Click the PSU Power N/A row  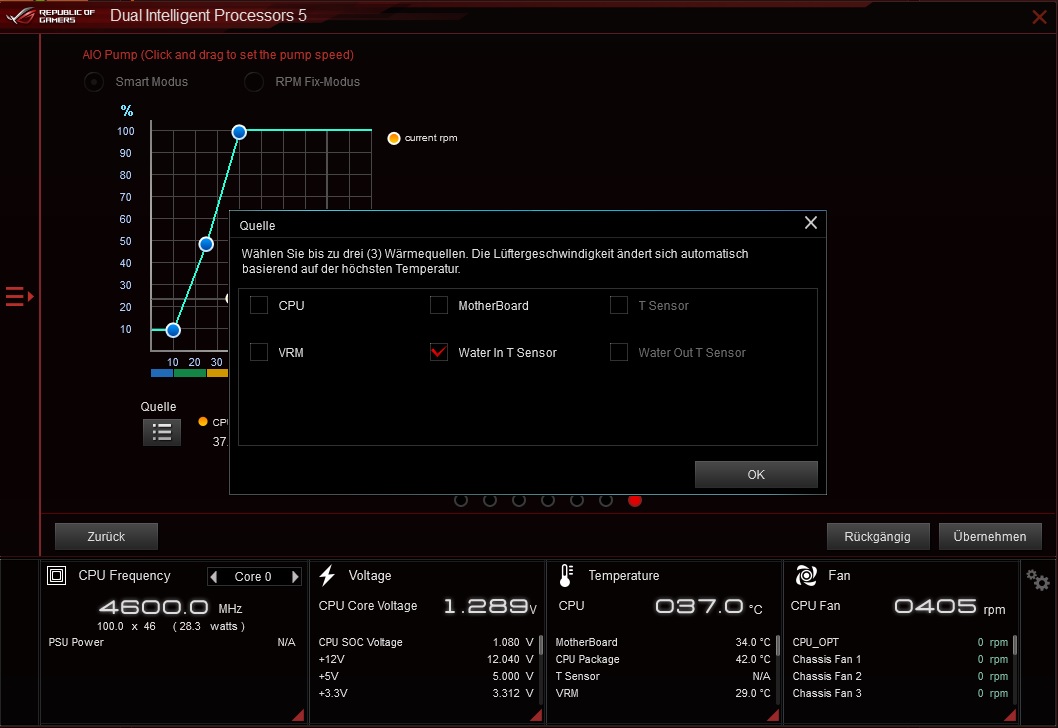click(x=172, y=642)
